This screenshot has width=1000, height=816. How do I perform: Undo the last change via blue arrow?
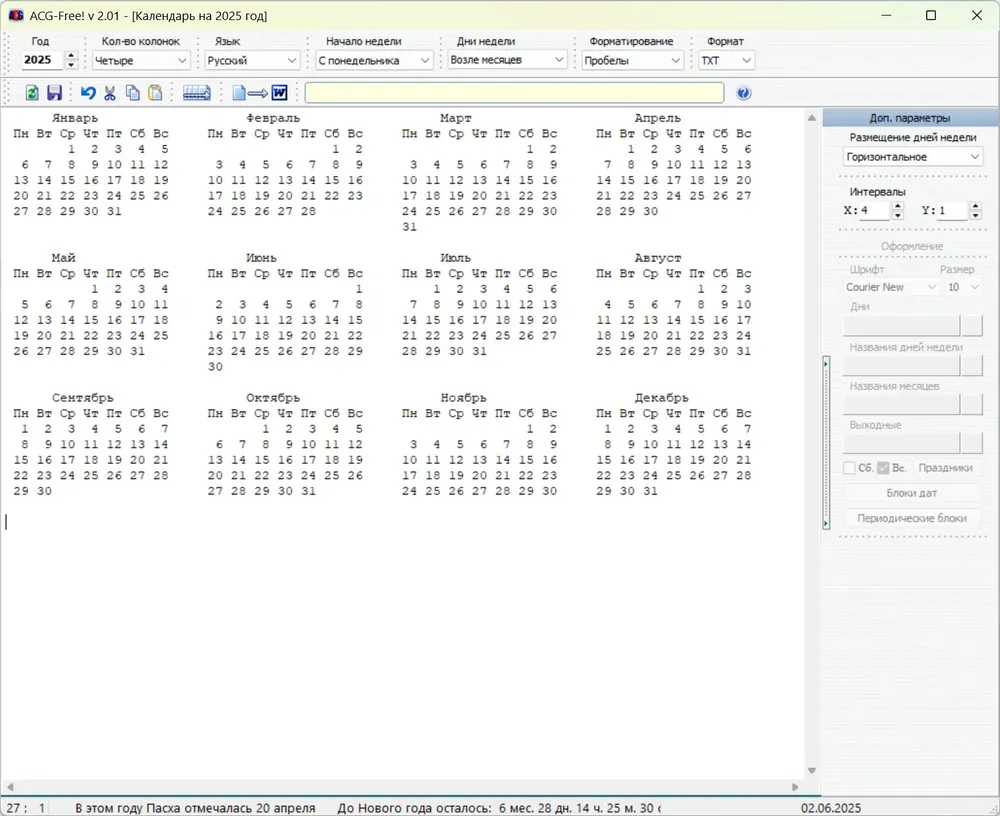tap(88, 93)
